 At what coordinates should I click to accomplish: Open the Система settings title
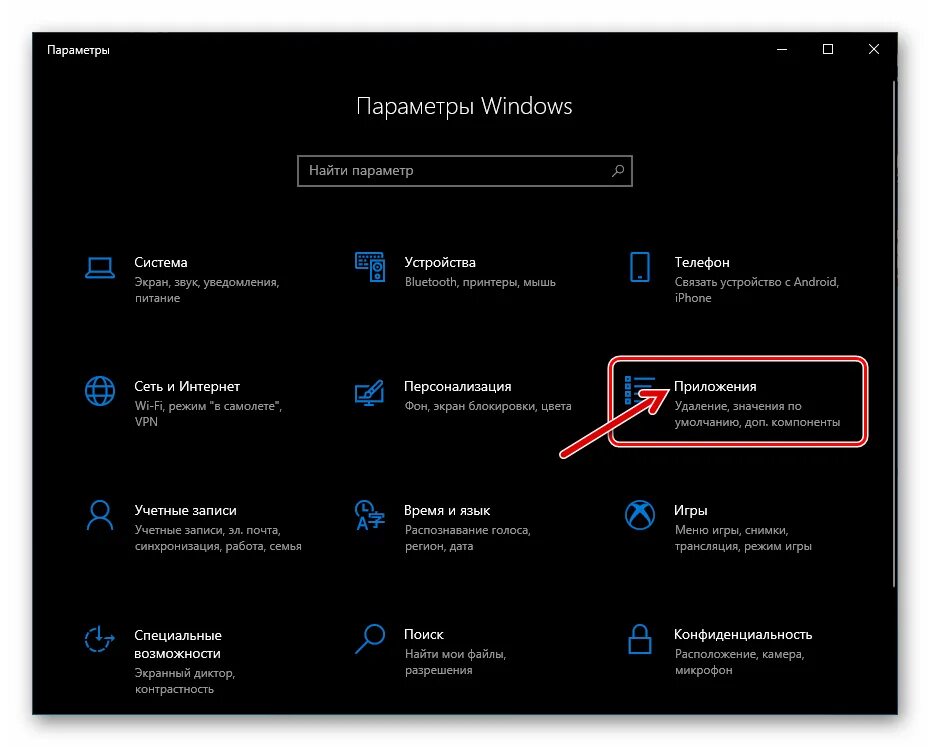click(161, 262)
